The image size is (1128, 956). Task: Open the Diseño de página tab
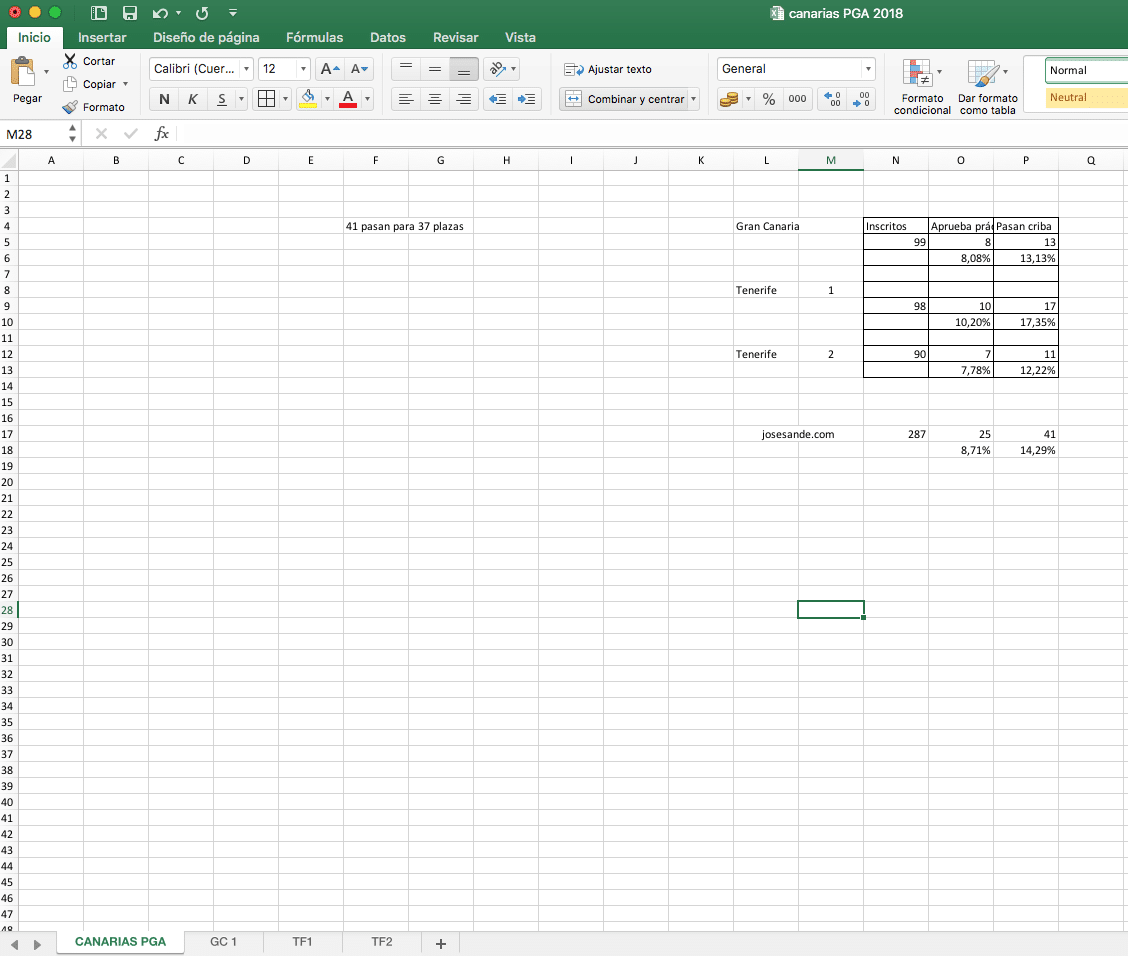point(206,37)
